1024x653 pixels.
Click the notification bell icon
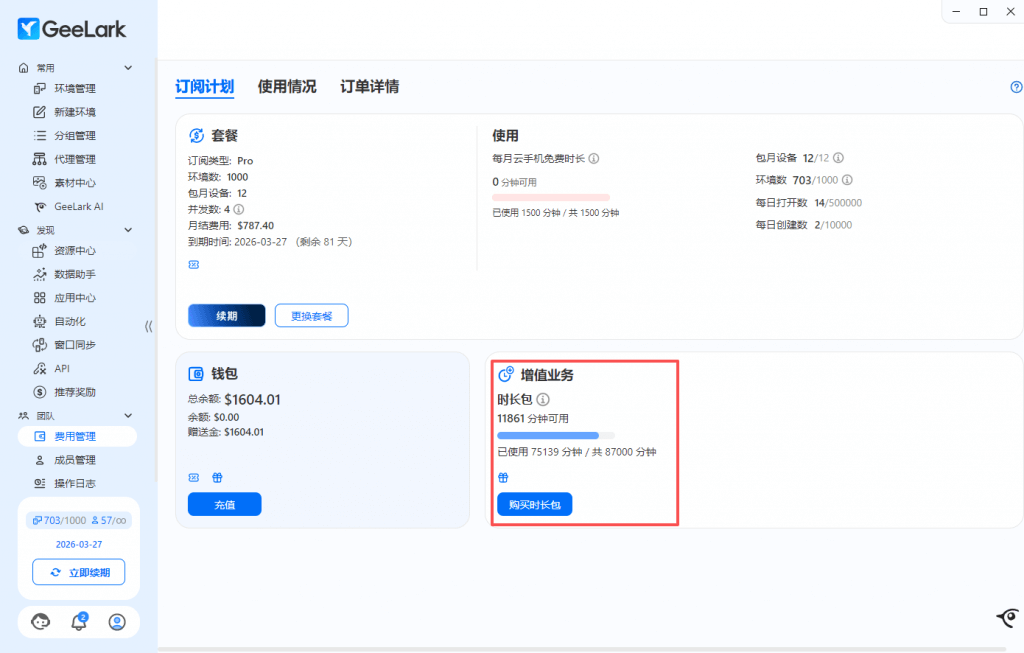tap(79, 622)
